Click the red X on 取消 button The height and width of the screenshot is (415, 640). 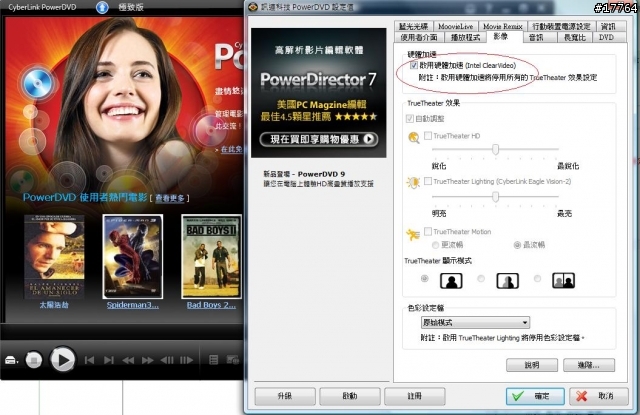(x=582, y=396)
